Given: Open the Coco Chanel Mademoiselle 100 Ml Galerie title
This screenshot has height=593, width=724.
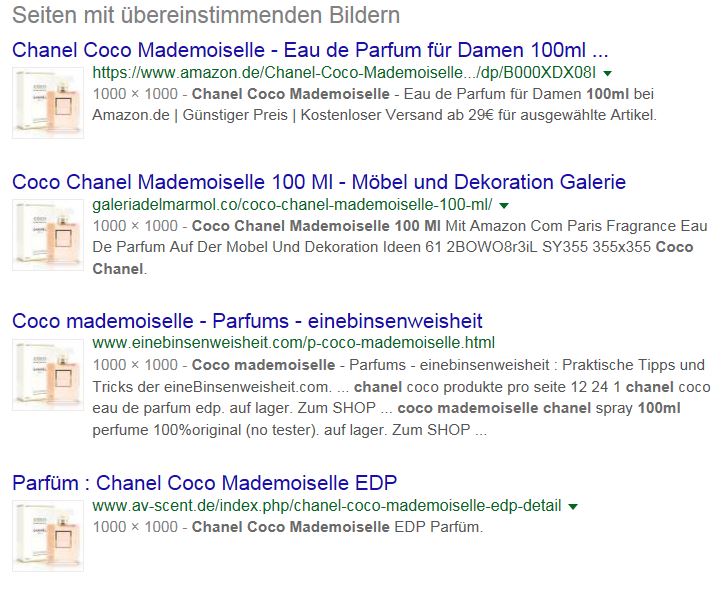Looking at the screenshot, I should point(319,182).
